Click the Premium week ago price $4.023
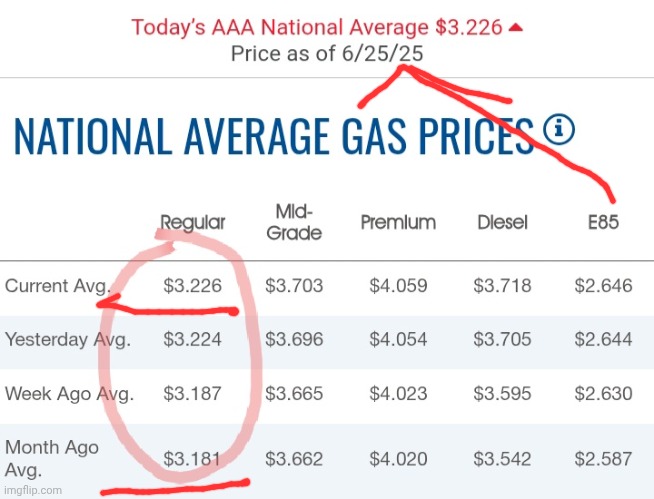 (x=398, y=394)
